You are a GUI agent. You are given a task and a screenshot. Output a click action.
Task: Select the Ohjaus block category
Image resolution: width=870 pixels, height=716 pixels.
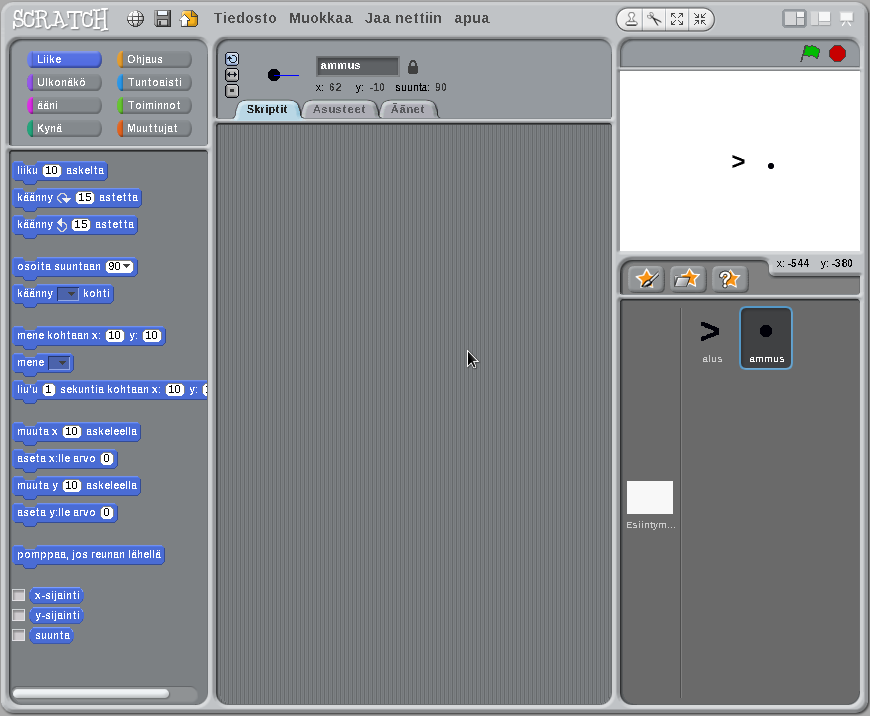tap(154, 60)
